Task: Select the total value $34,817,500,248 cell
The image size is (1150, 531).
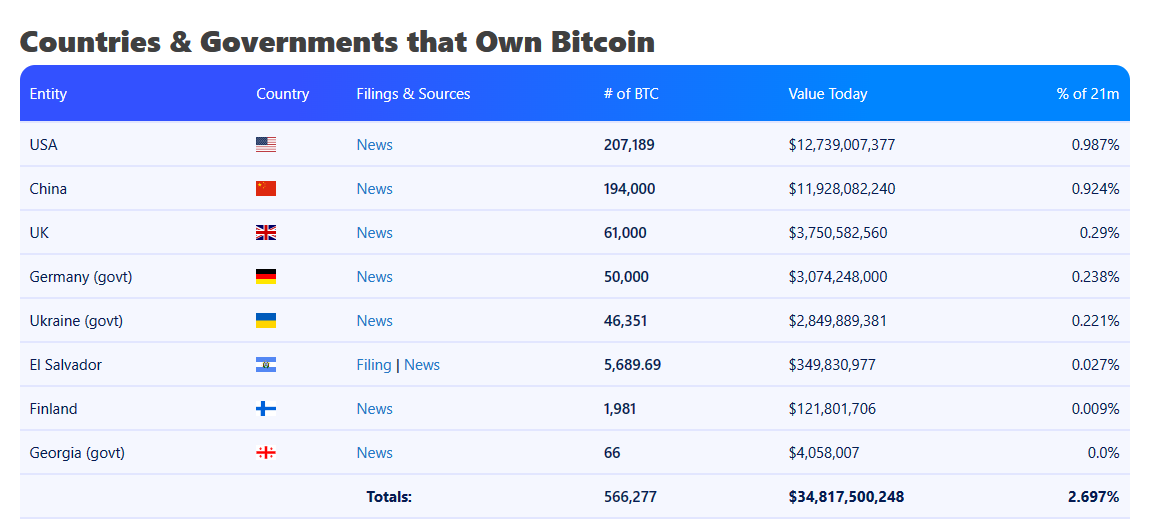Action: [x=846, y=497]
